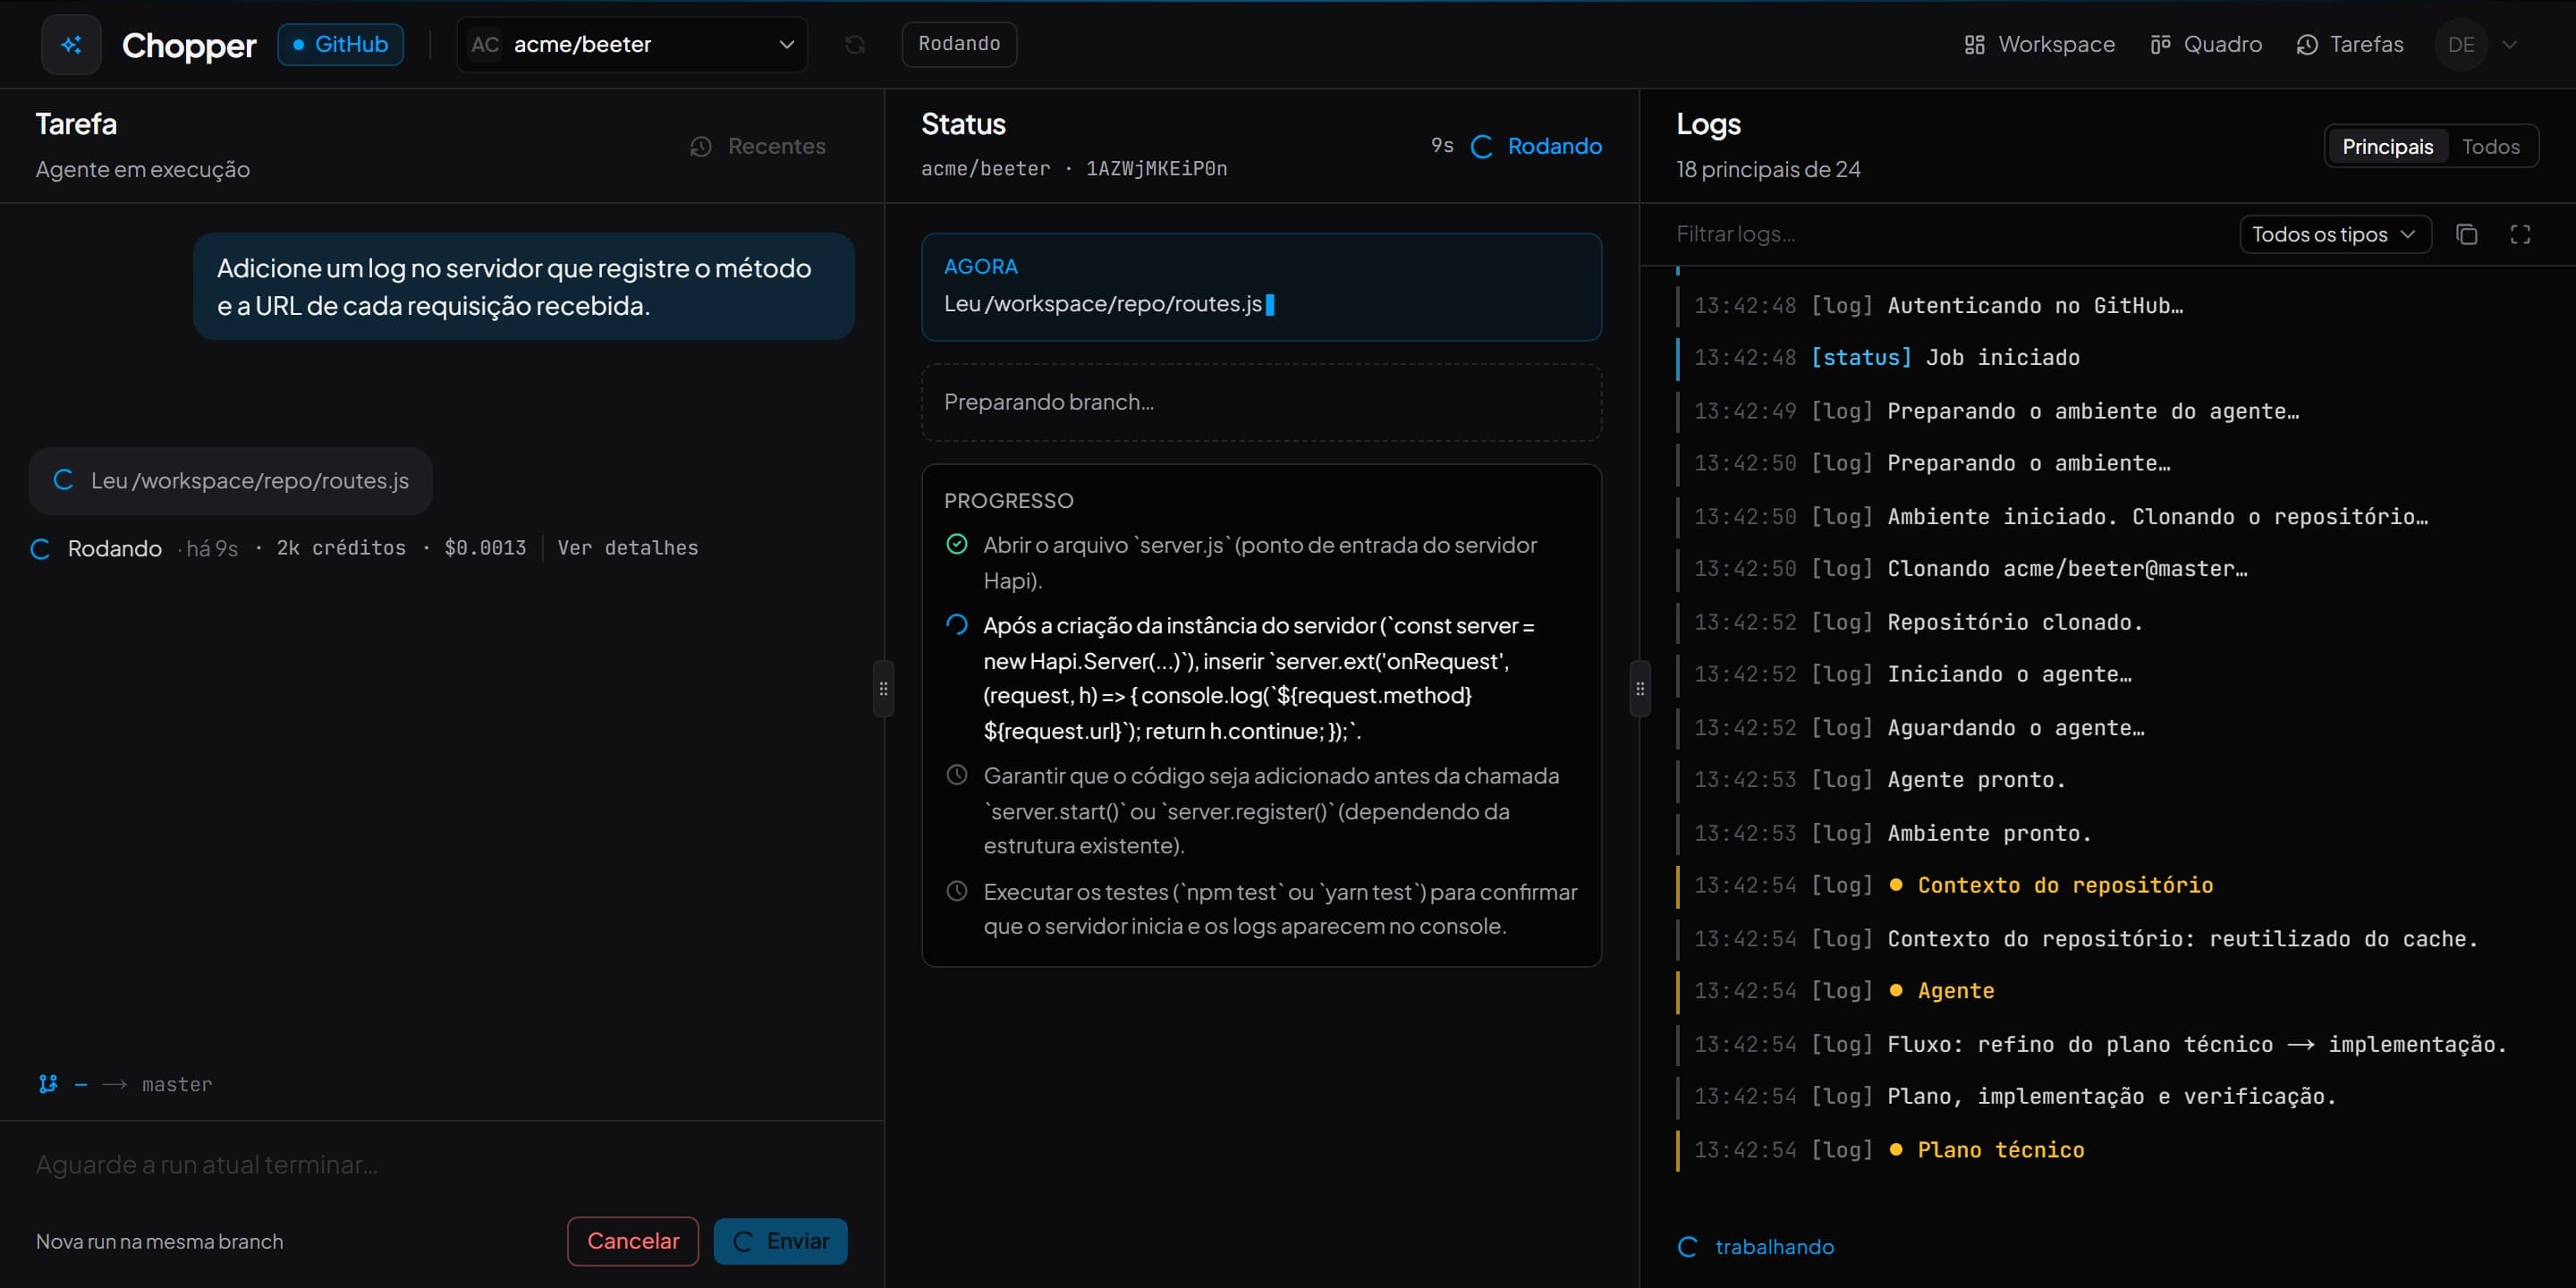Viewport: 2576px width, 1288px height.
Task: Click the job ID 1AZWjMKEiP0n
Action: [1157, 169]
